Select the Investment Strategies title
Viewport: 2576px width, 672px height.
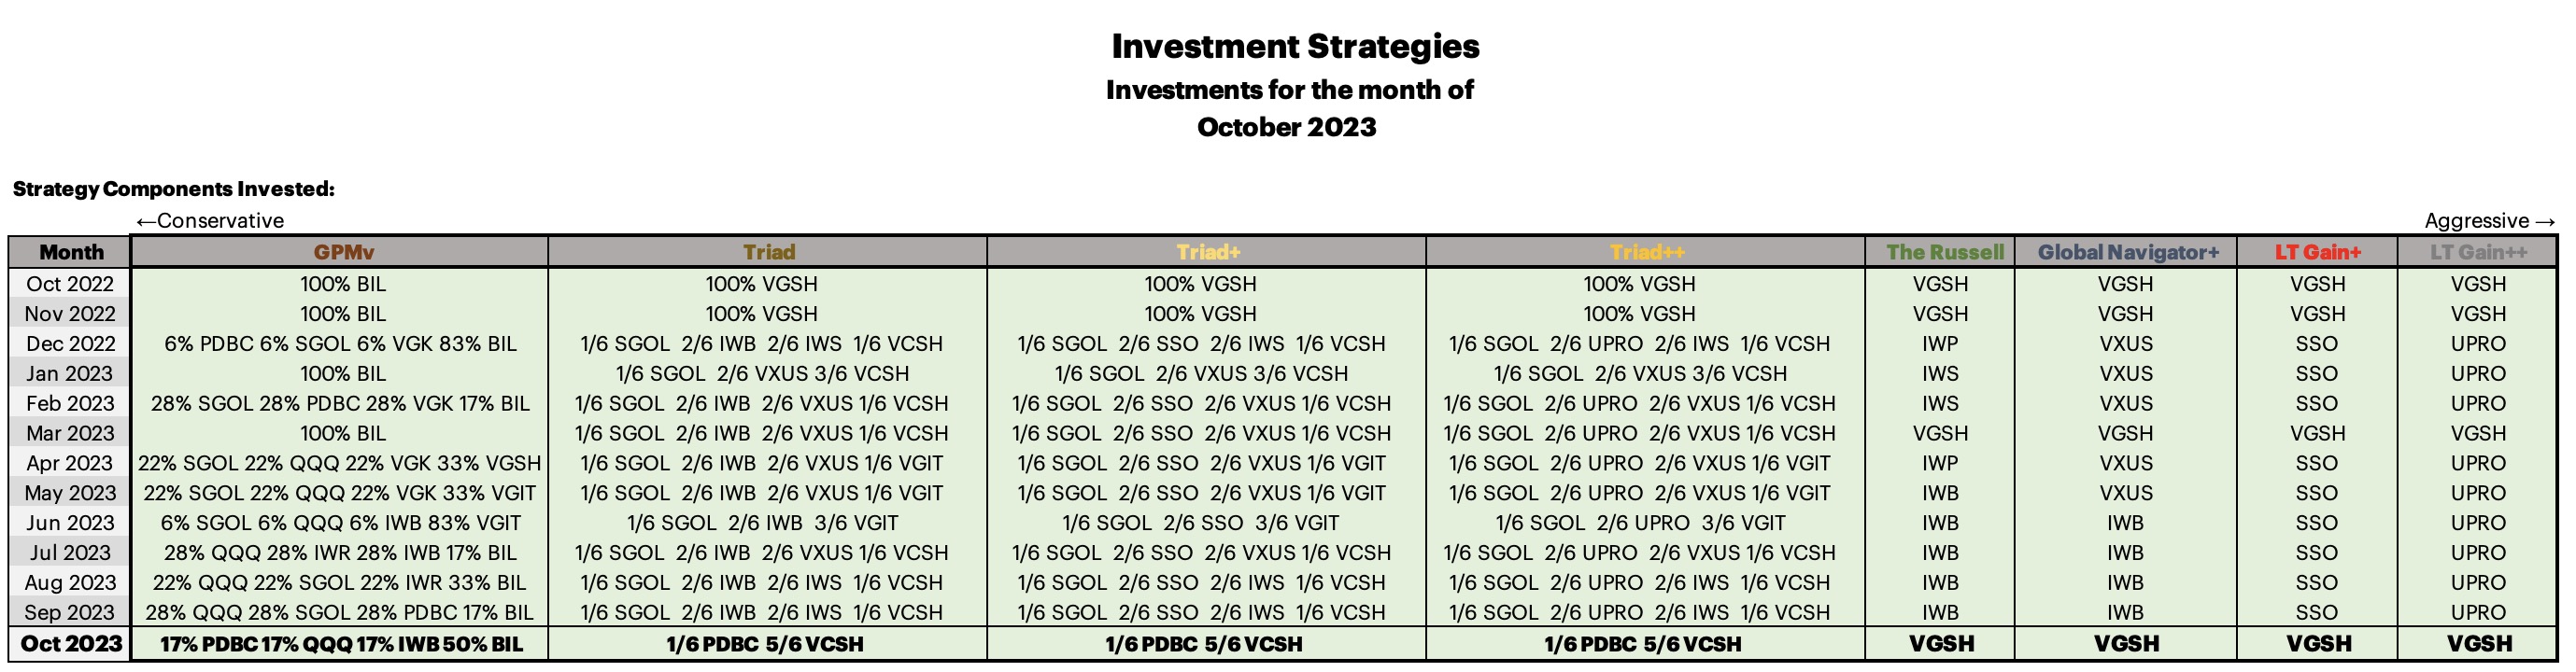1295,46
